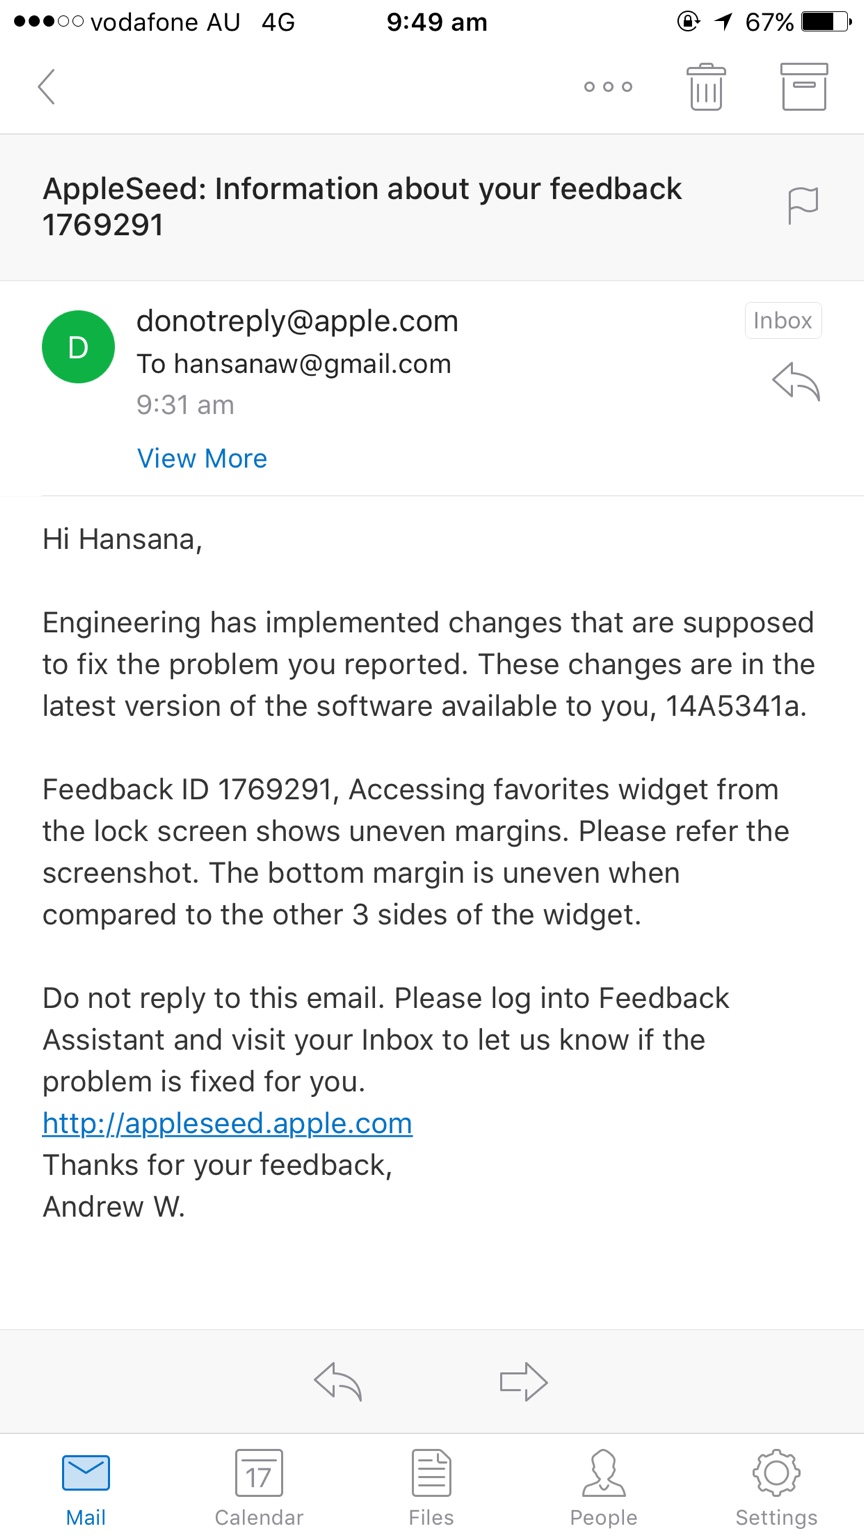Forward the email with the right arrow
This screenshot has height=1536, width=864.
click(523, 1382)
